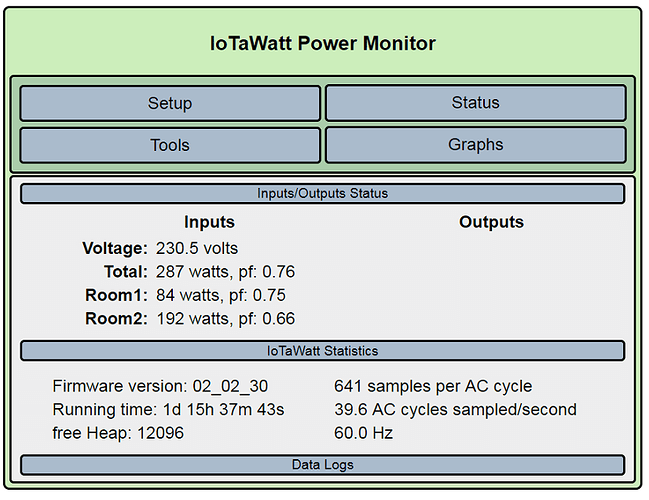The width and height of the screenshot is (649, 500).
Task: Click 39.6 AC cycles sampled/second
Action: pos(455,410)
